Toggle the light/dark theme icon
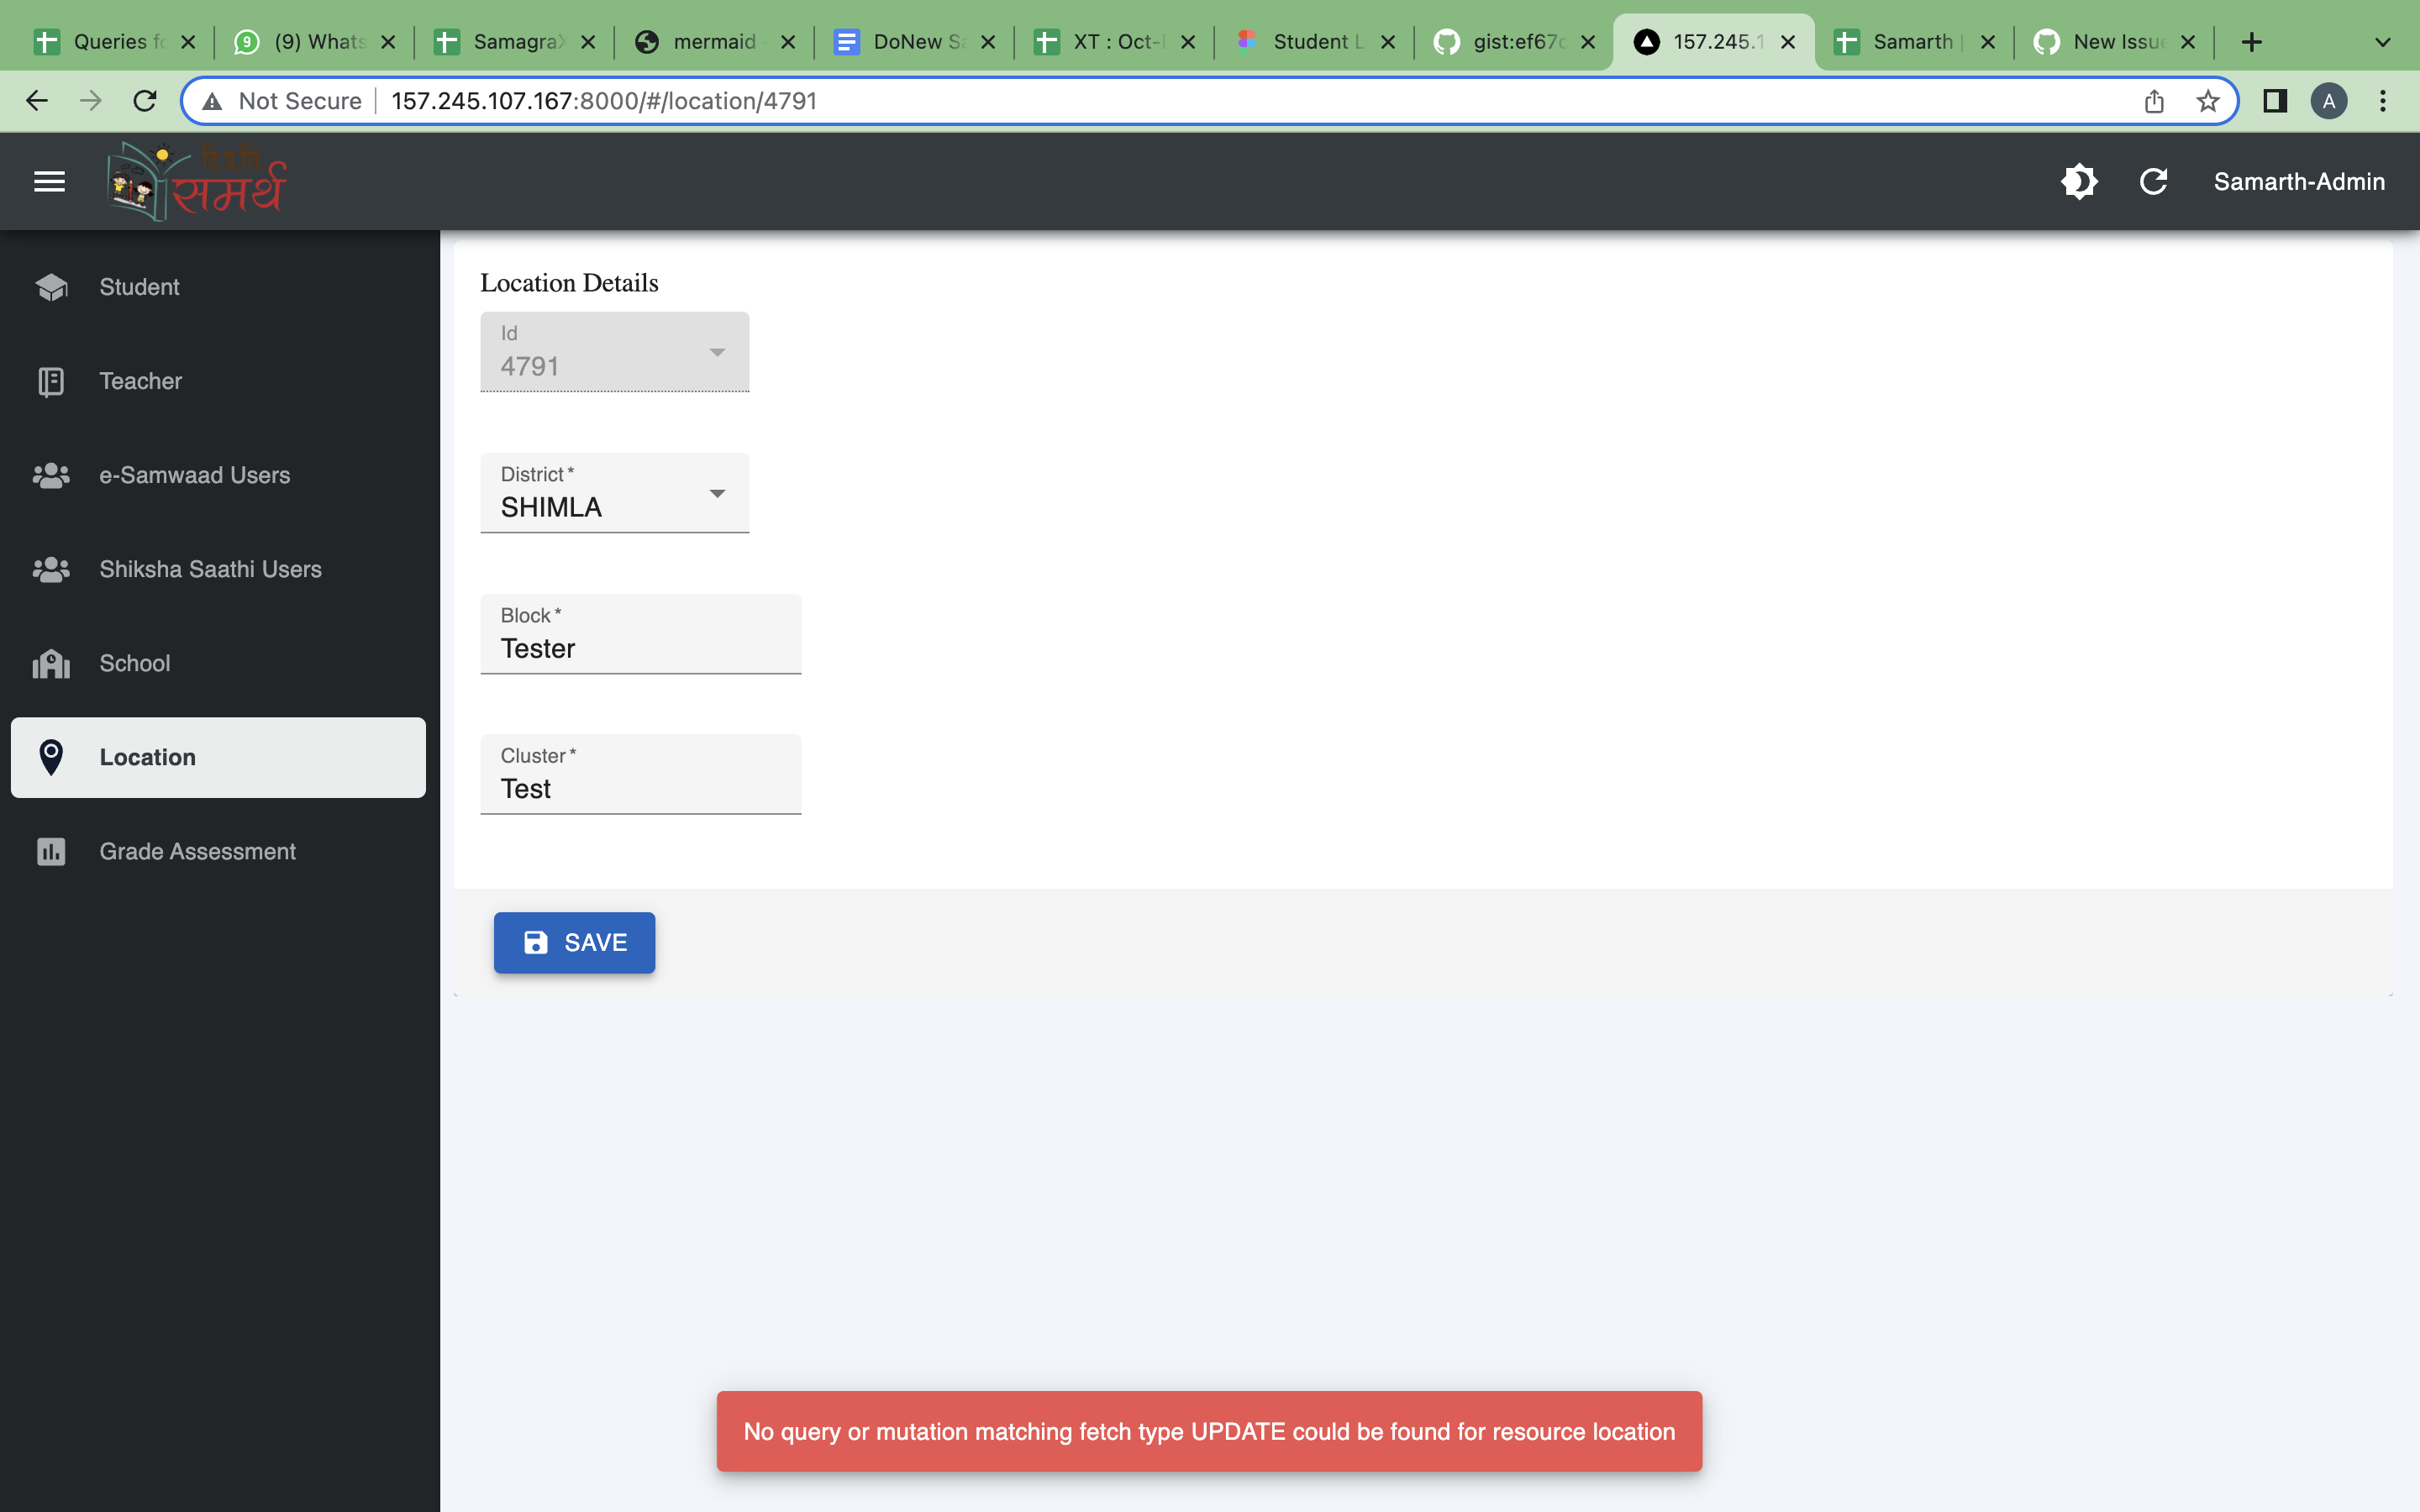Viewport: 2420px width, 1512px height. 2079,182
